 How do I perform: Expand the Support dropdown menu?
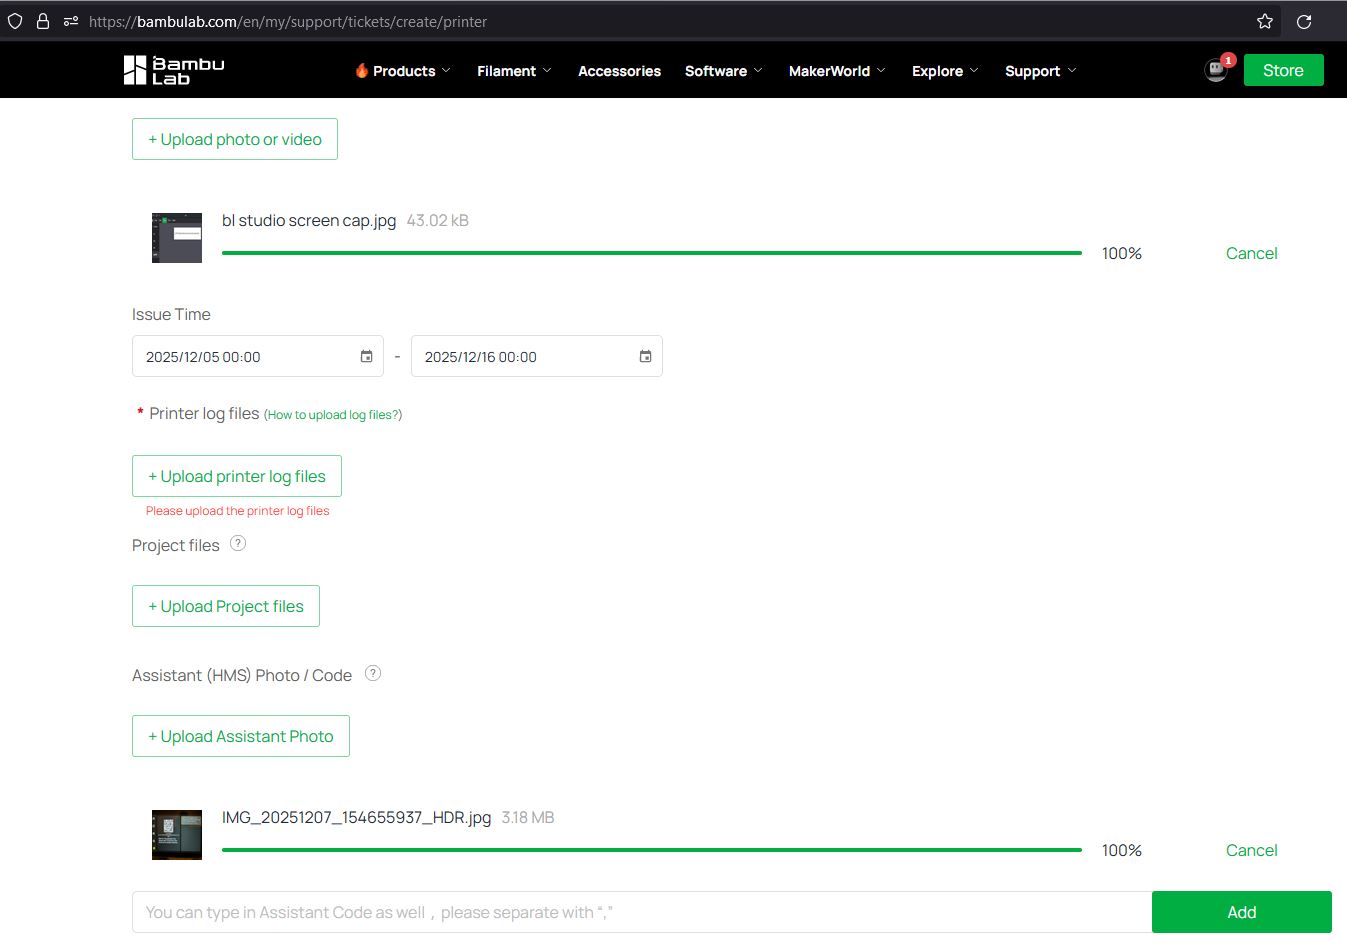[x=1040, y=71]
